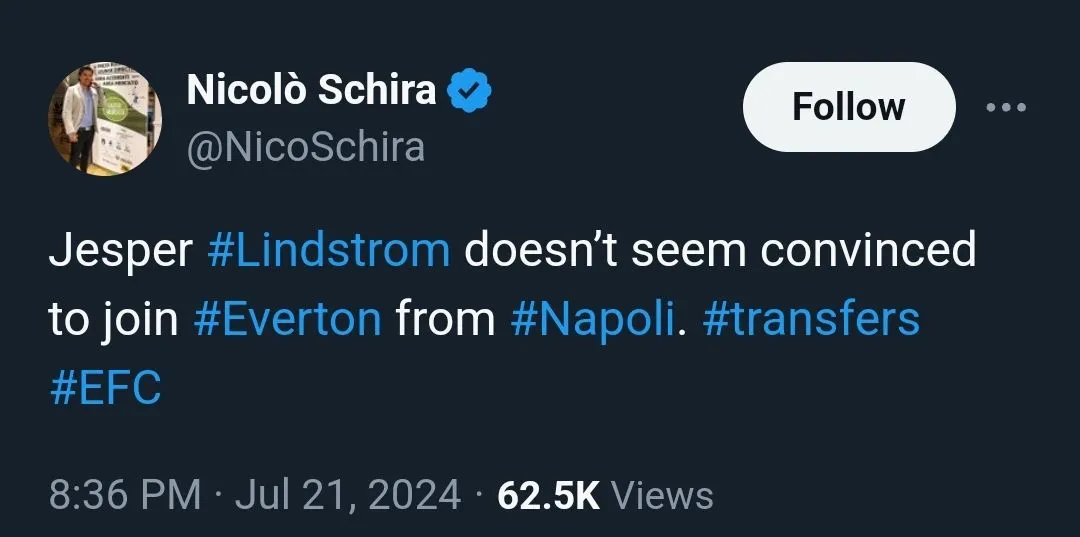Open Nicolò Schira's profile picture
This screenshot has width=1080, height=537.
105,118
